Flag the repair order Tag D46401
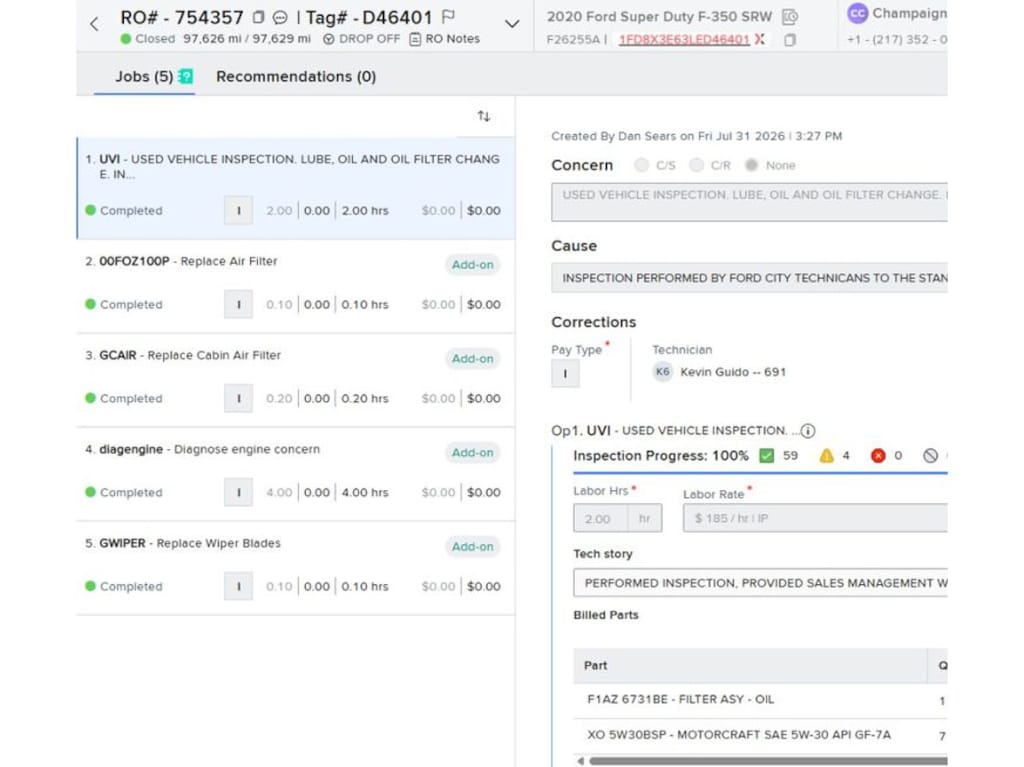1024x767 pixels. 448,17
